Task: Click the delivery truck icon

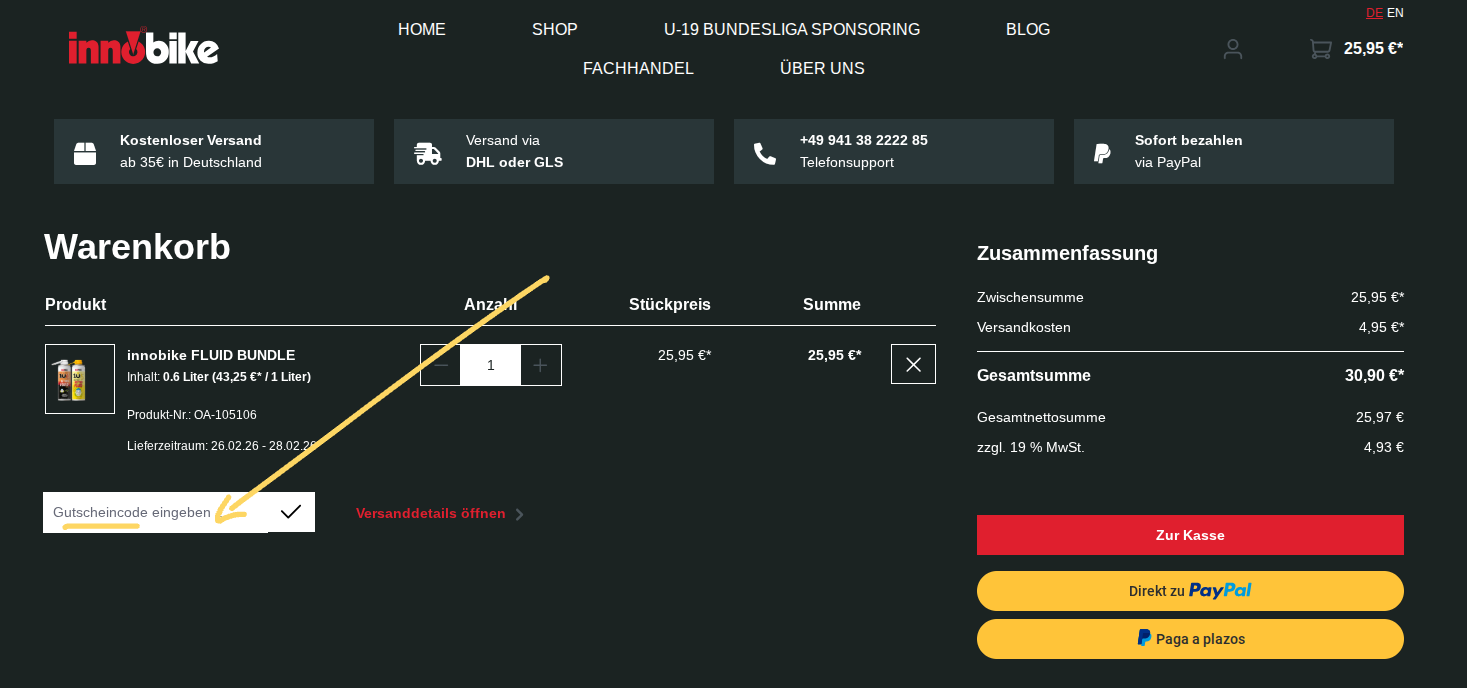Action: tap(427, 153)
